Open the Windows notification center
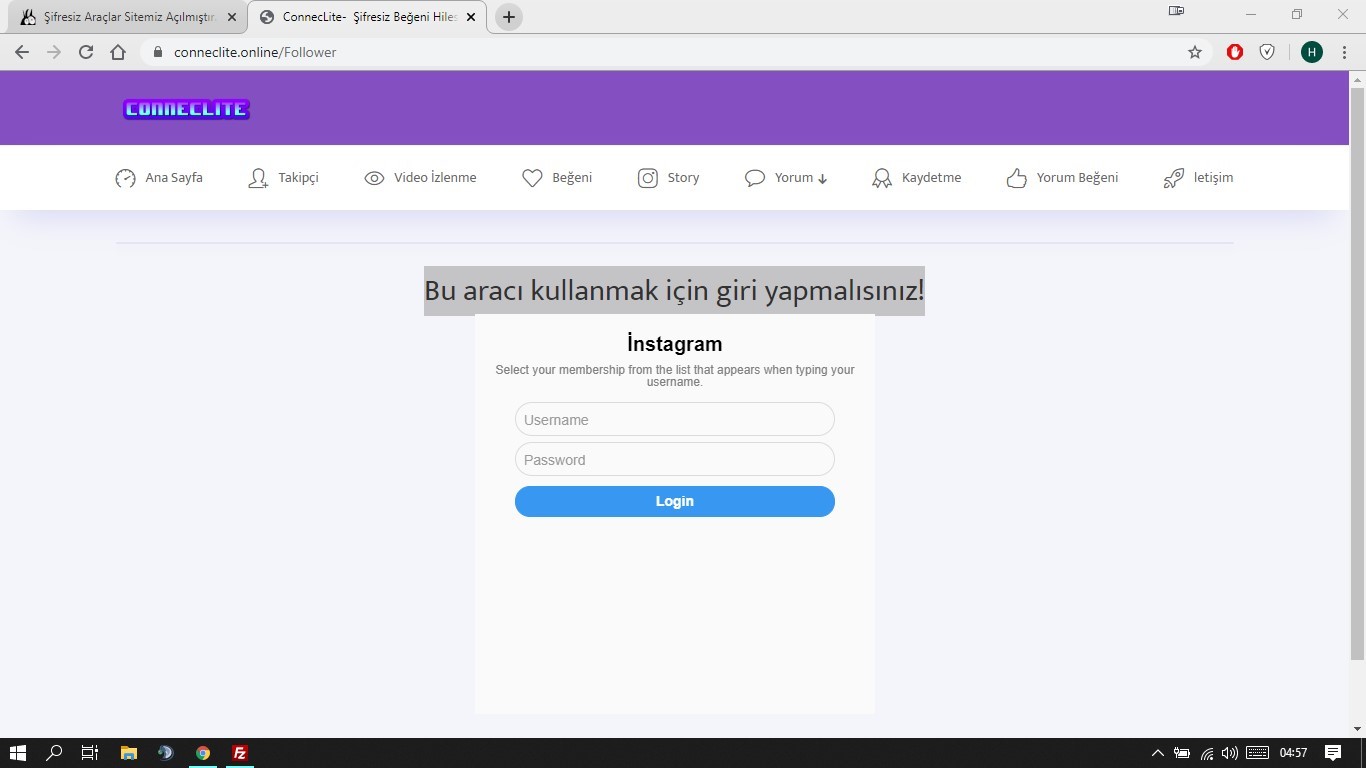This screenshot has width=1366, height=768. tap(1333, 753)
